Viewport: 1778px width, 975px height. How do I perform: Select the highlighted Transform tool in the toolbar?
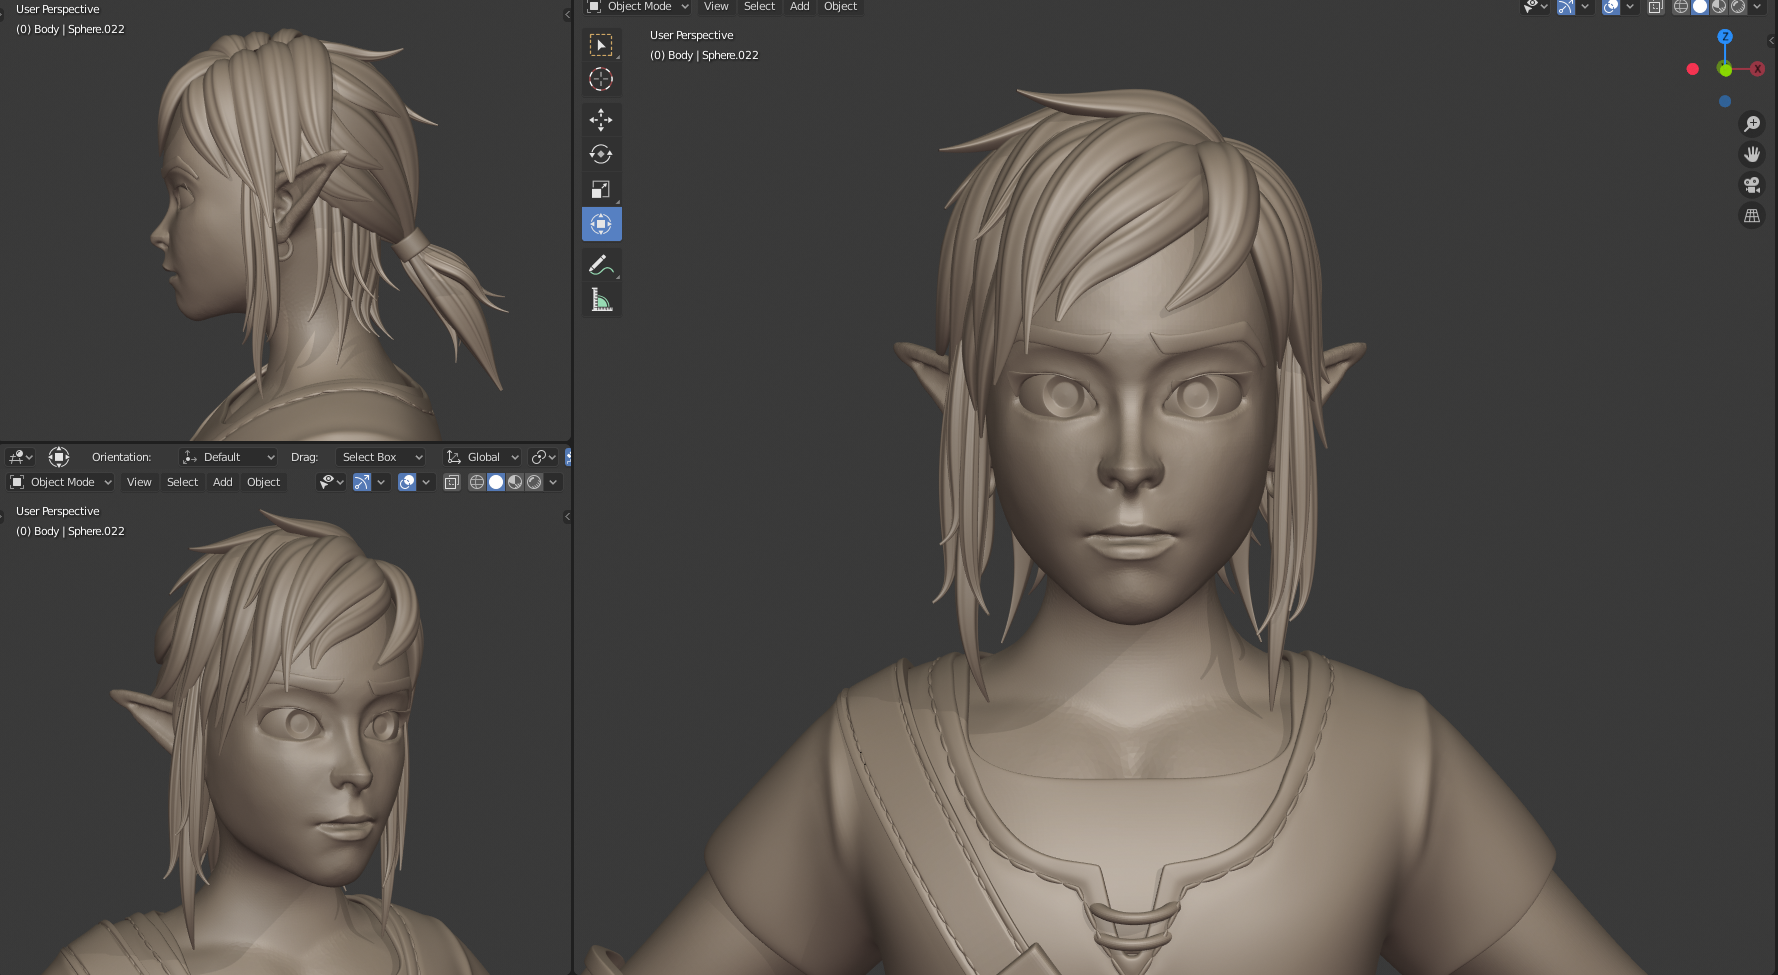coord(601,224)
